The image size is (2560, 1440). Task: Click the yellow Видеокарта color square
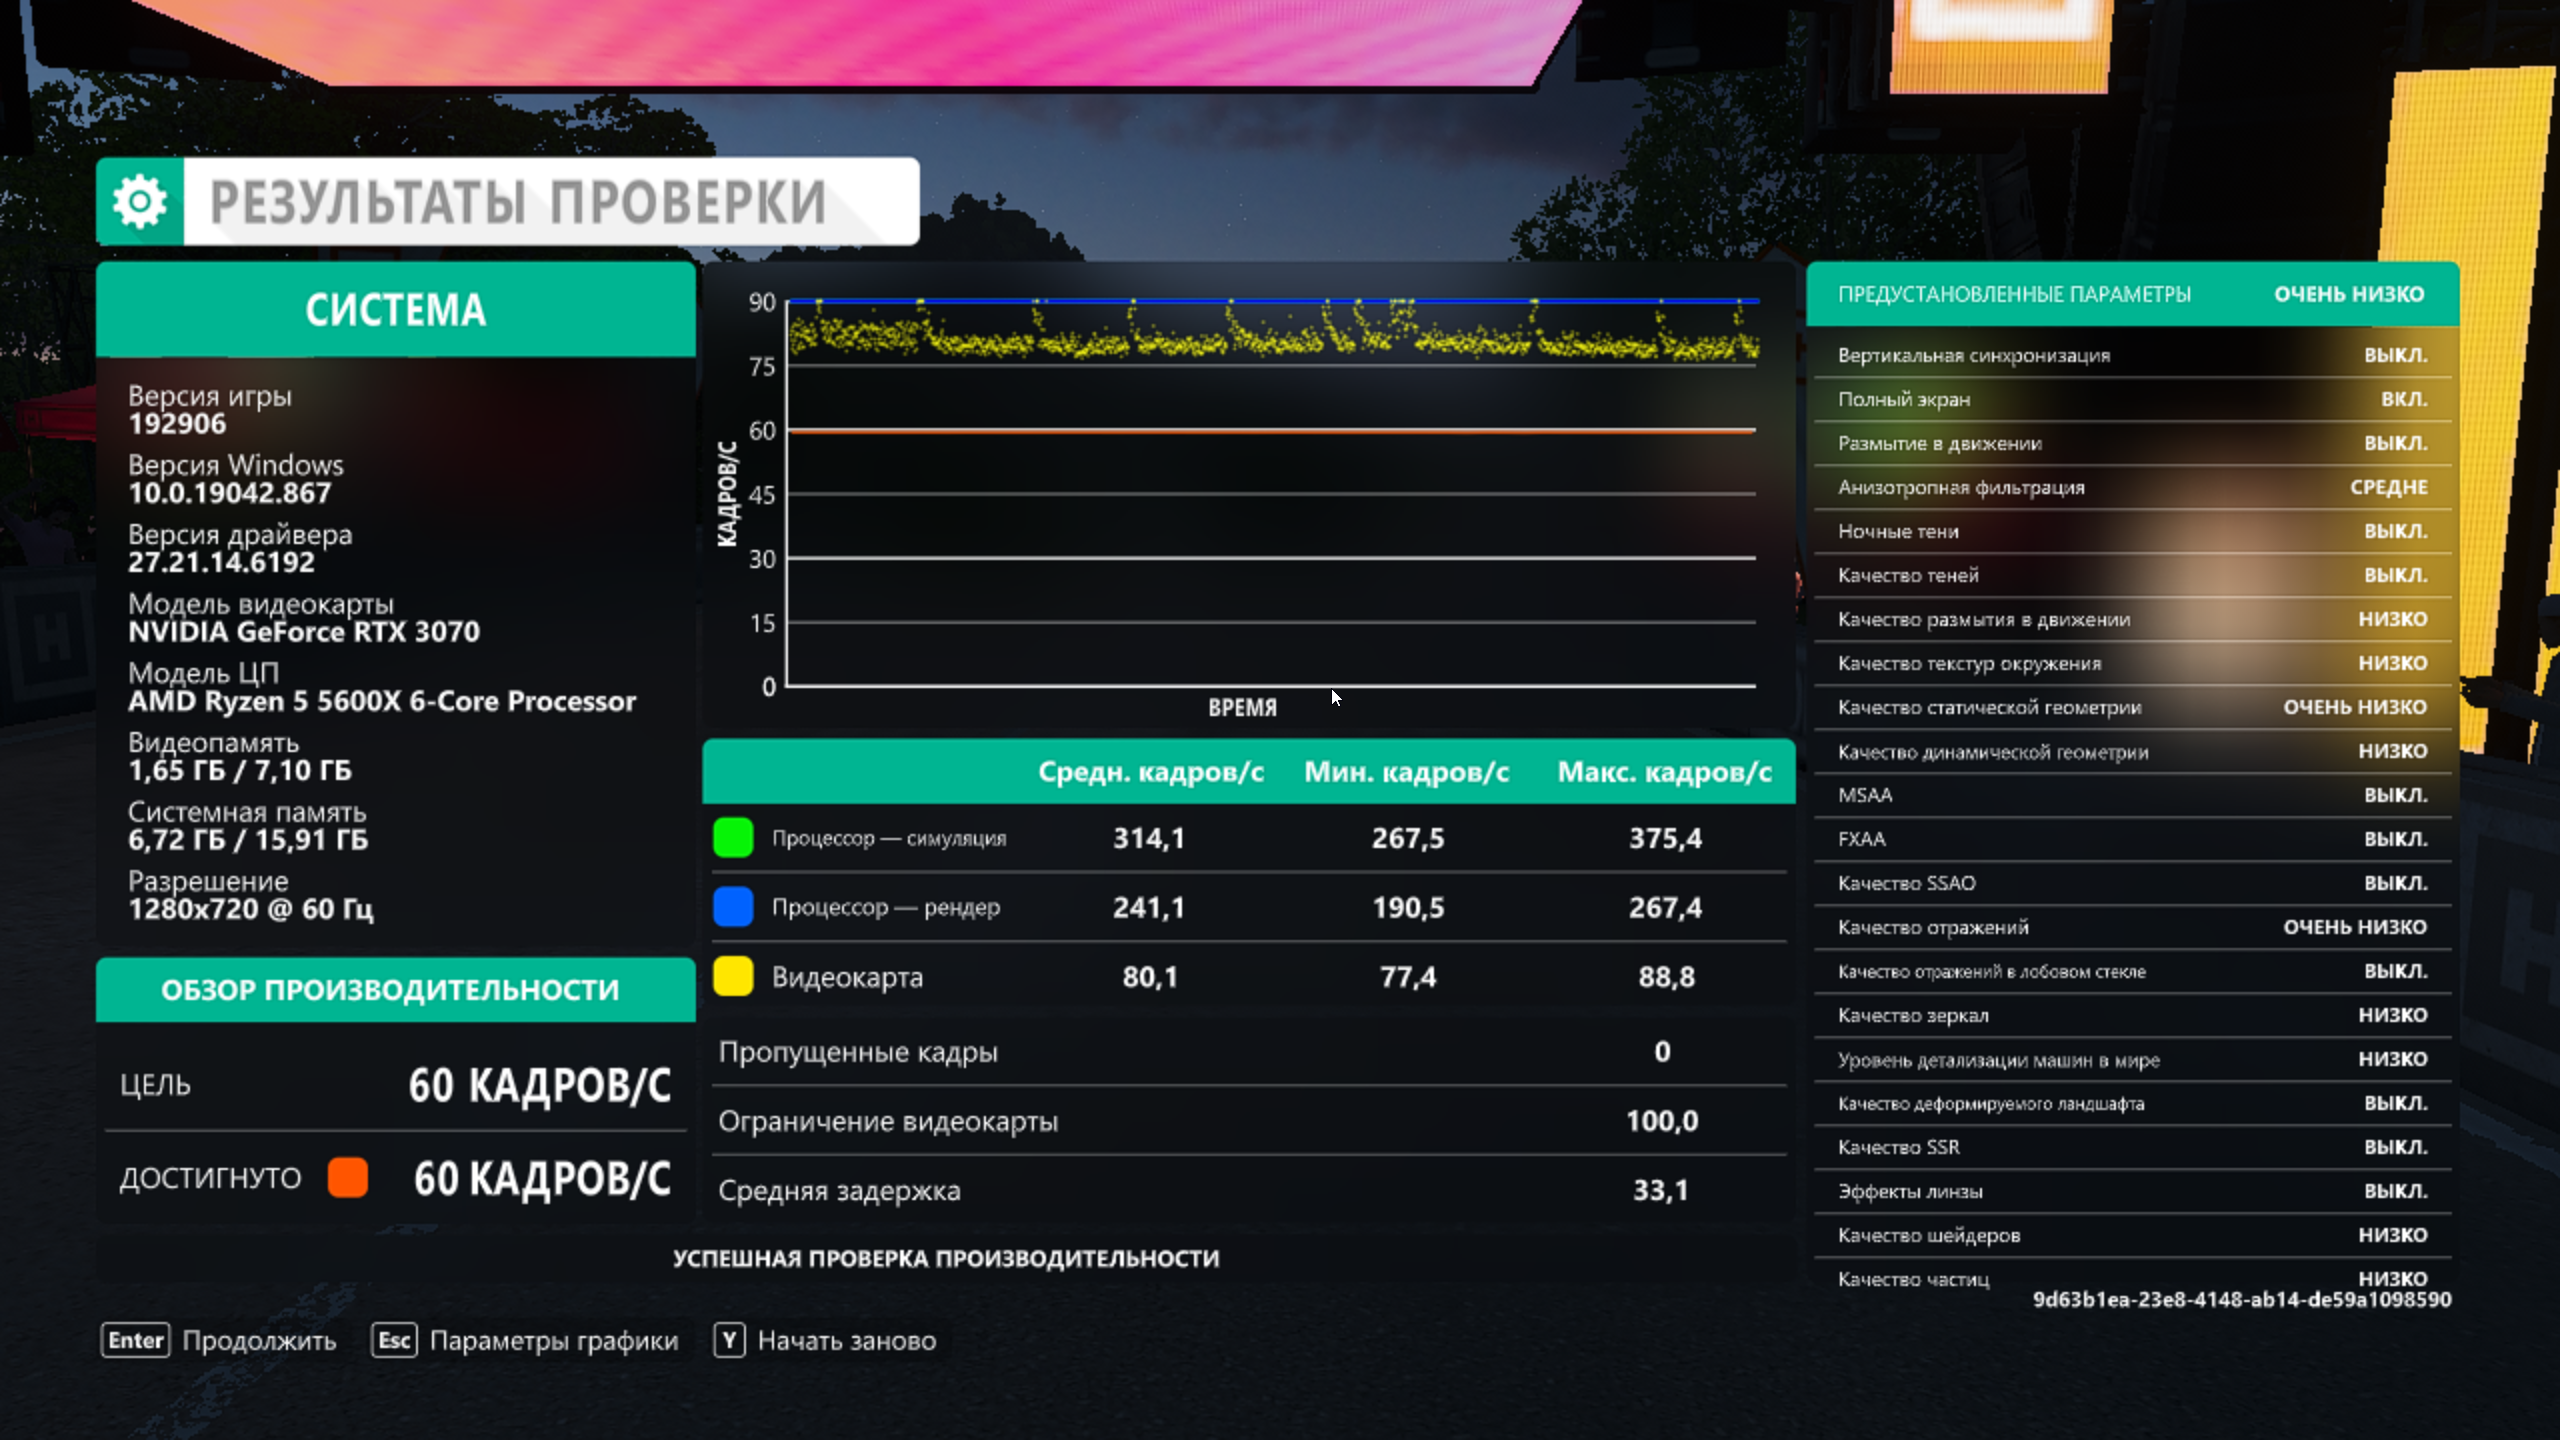coord(733,976)
